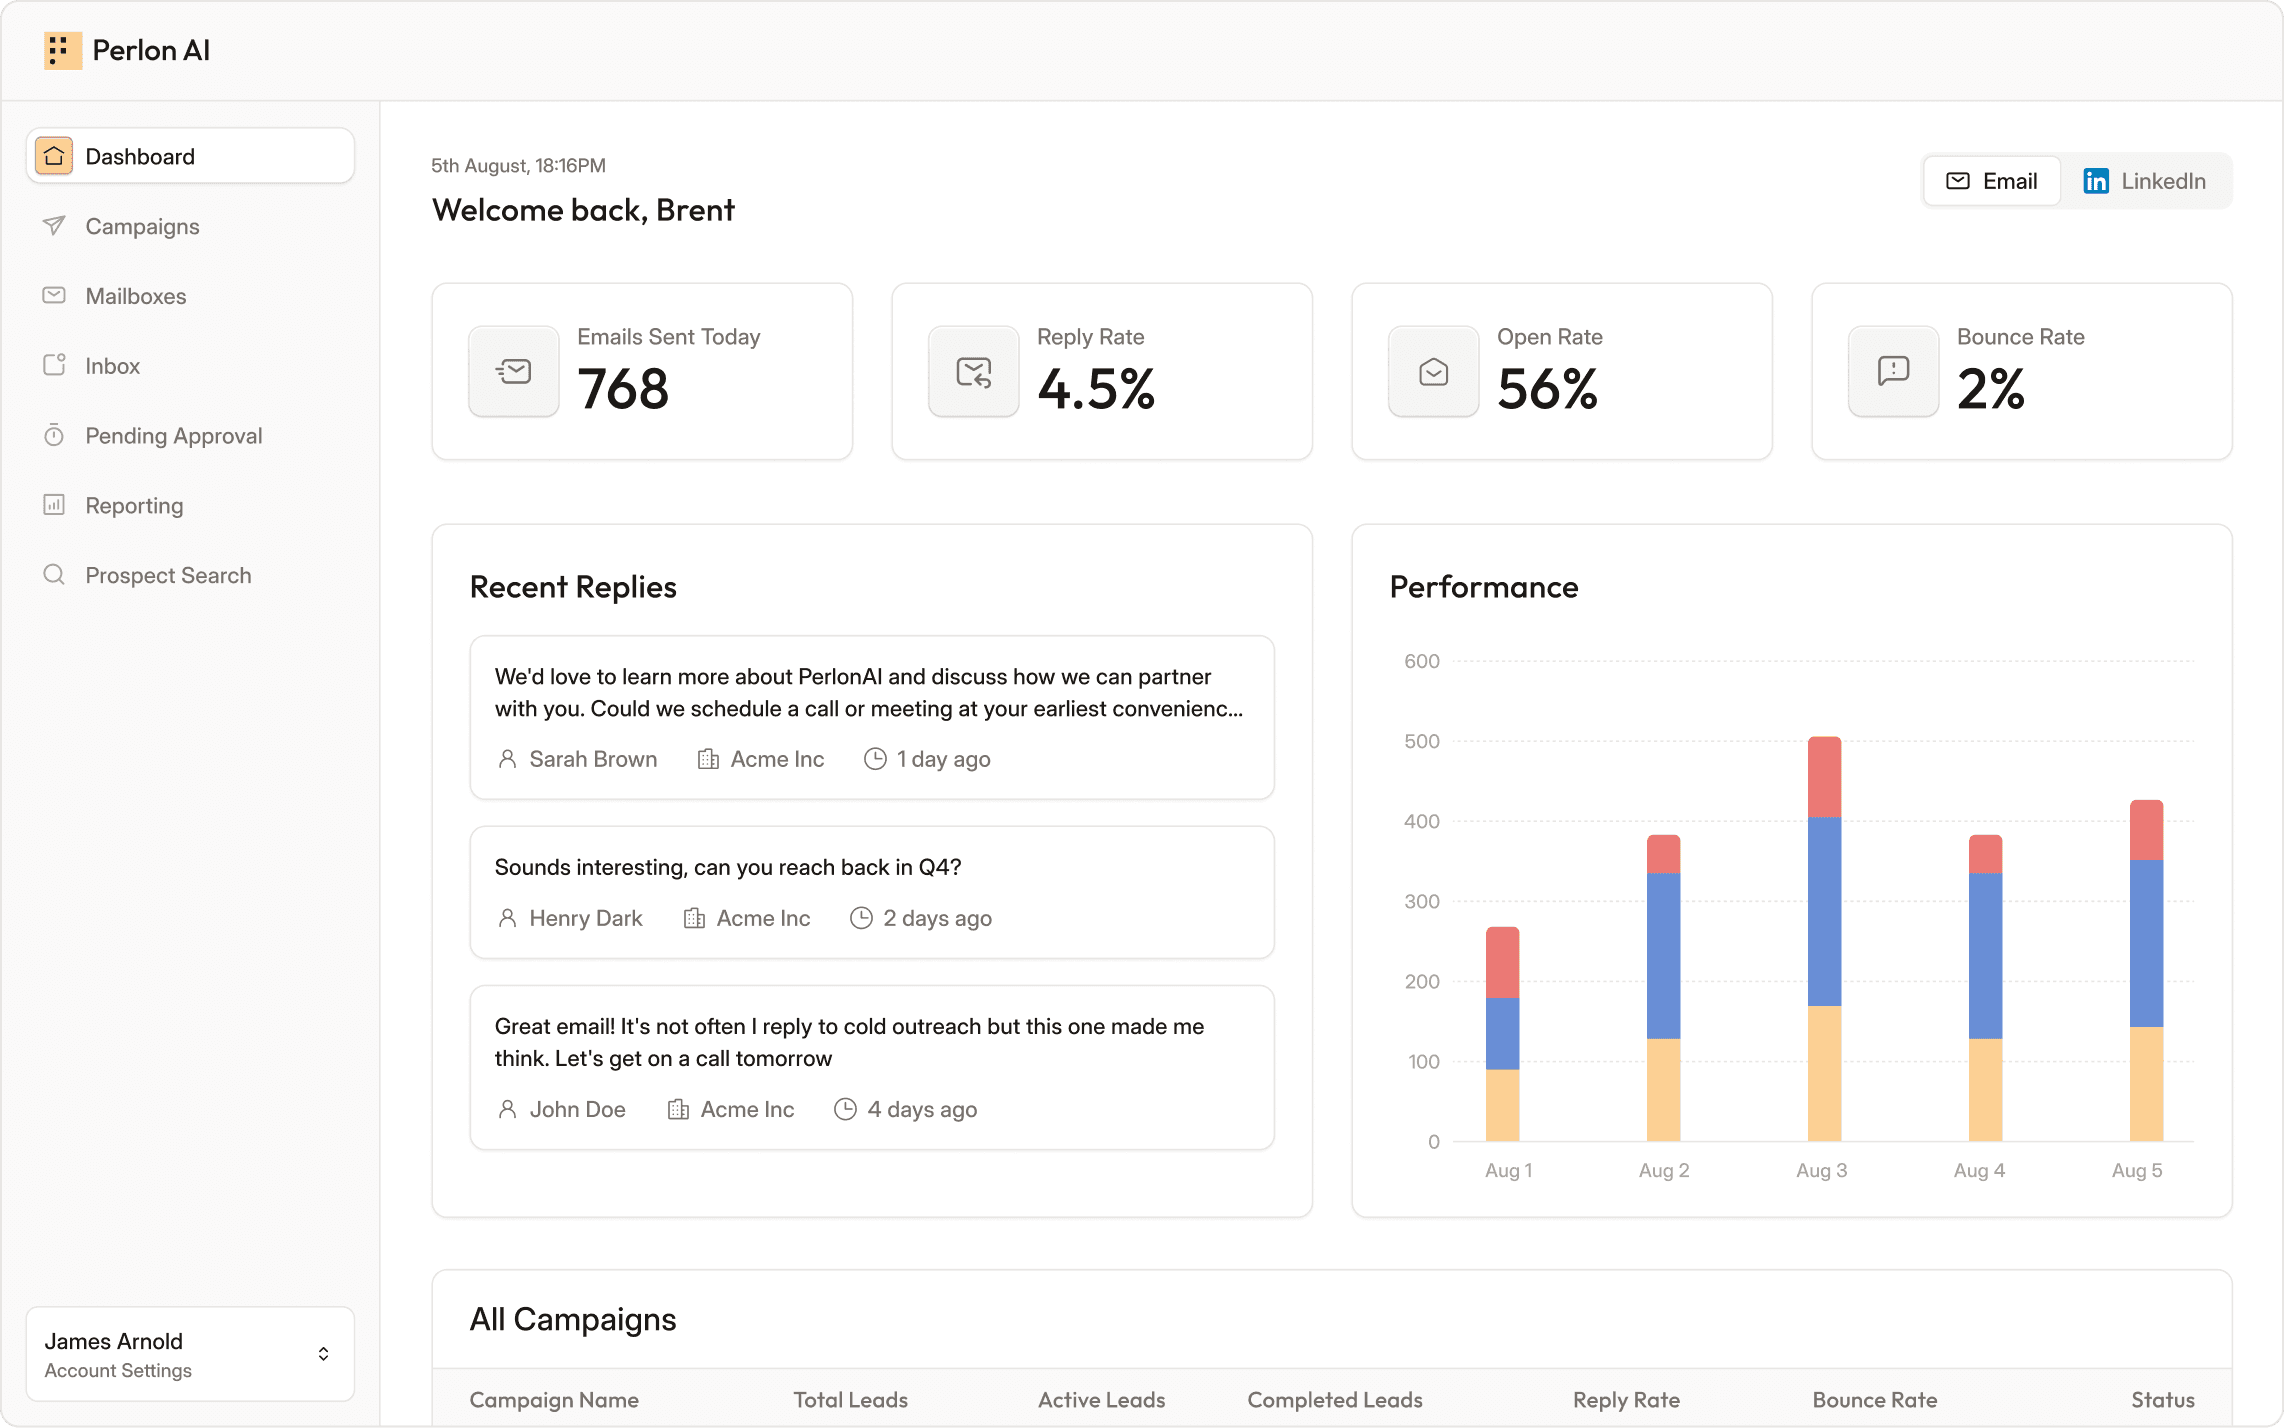Open John Doe's reply card
Viewport: 2284px width, 1428px height.
[871, 1067]
